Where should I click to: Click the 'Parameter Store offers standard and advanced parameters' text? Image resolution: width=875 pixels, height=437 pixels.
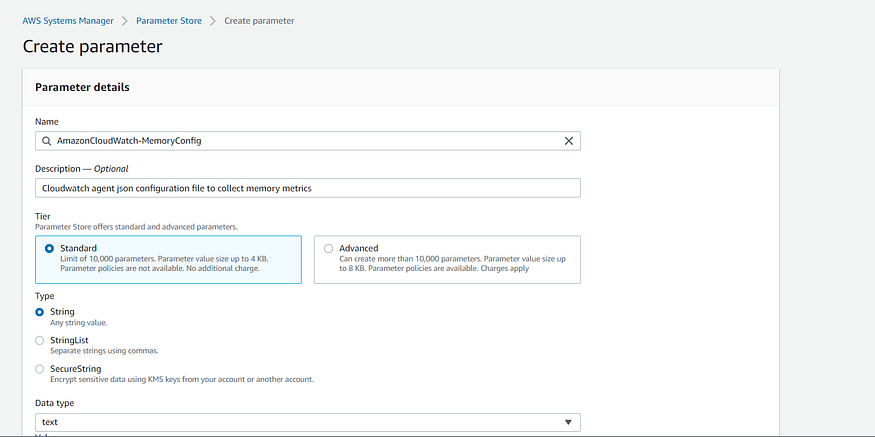click(137, 227)
